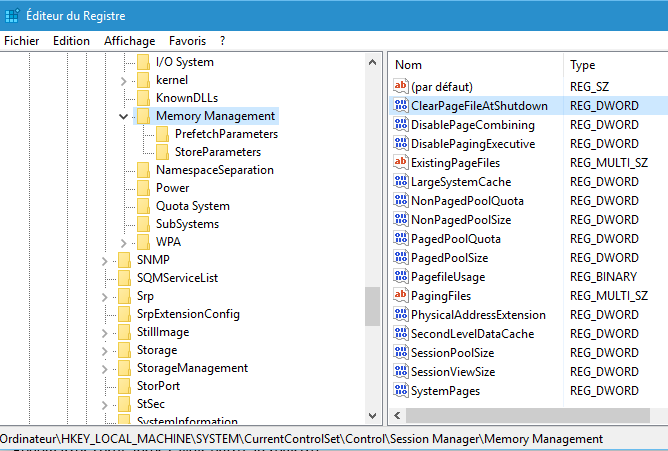The image size is (668, 451).
Task: Collapse the Memory Management tree node
Action: (123, 116)
